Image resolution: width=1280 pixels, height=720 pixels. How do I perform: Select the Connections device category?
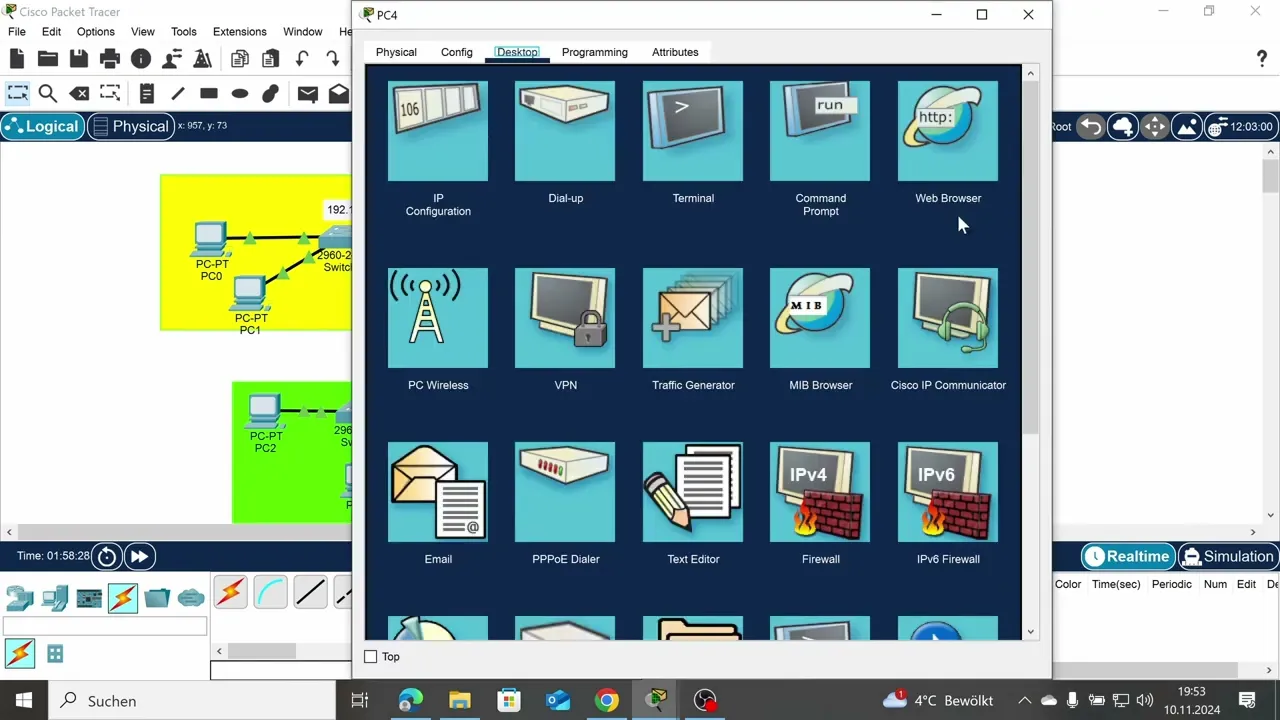click(123, 597)
